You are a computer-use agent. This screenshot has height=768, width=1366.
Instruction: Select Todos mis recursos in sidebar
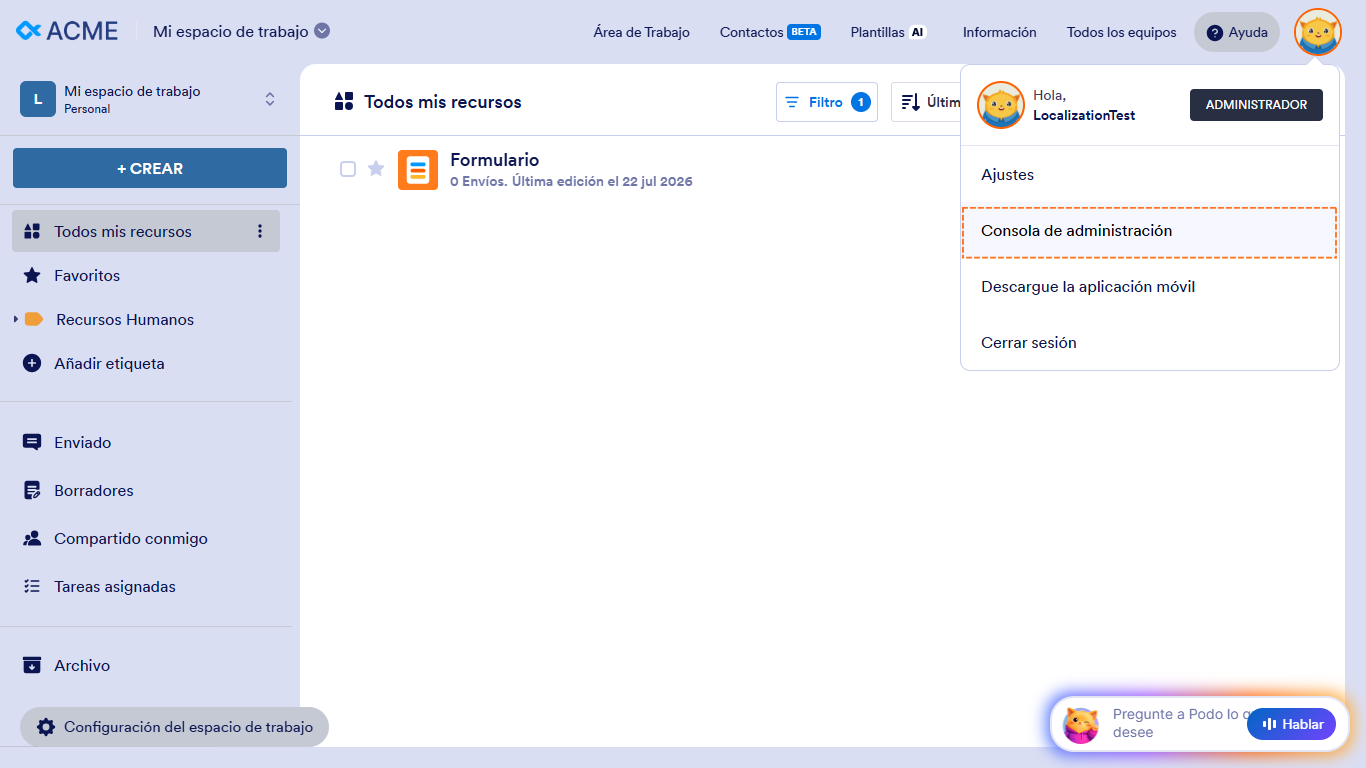[x=146, y=231]
